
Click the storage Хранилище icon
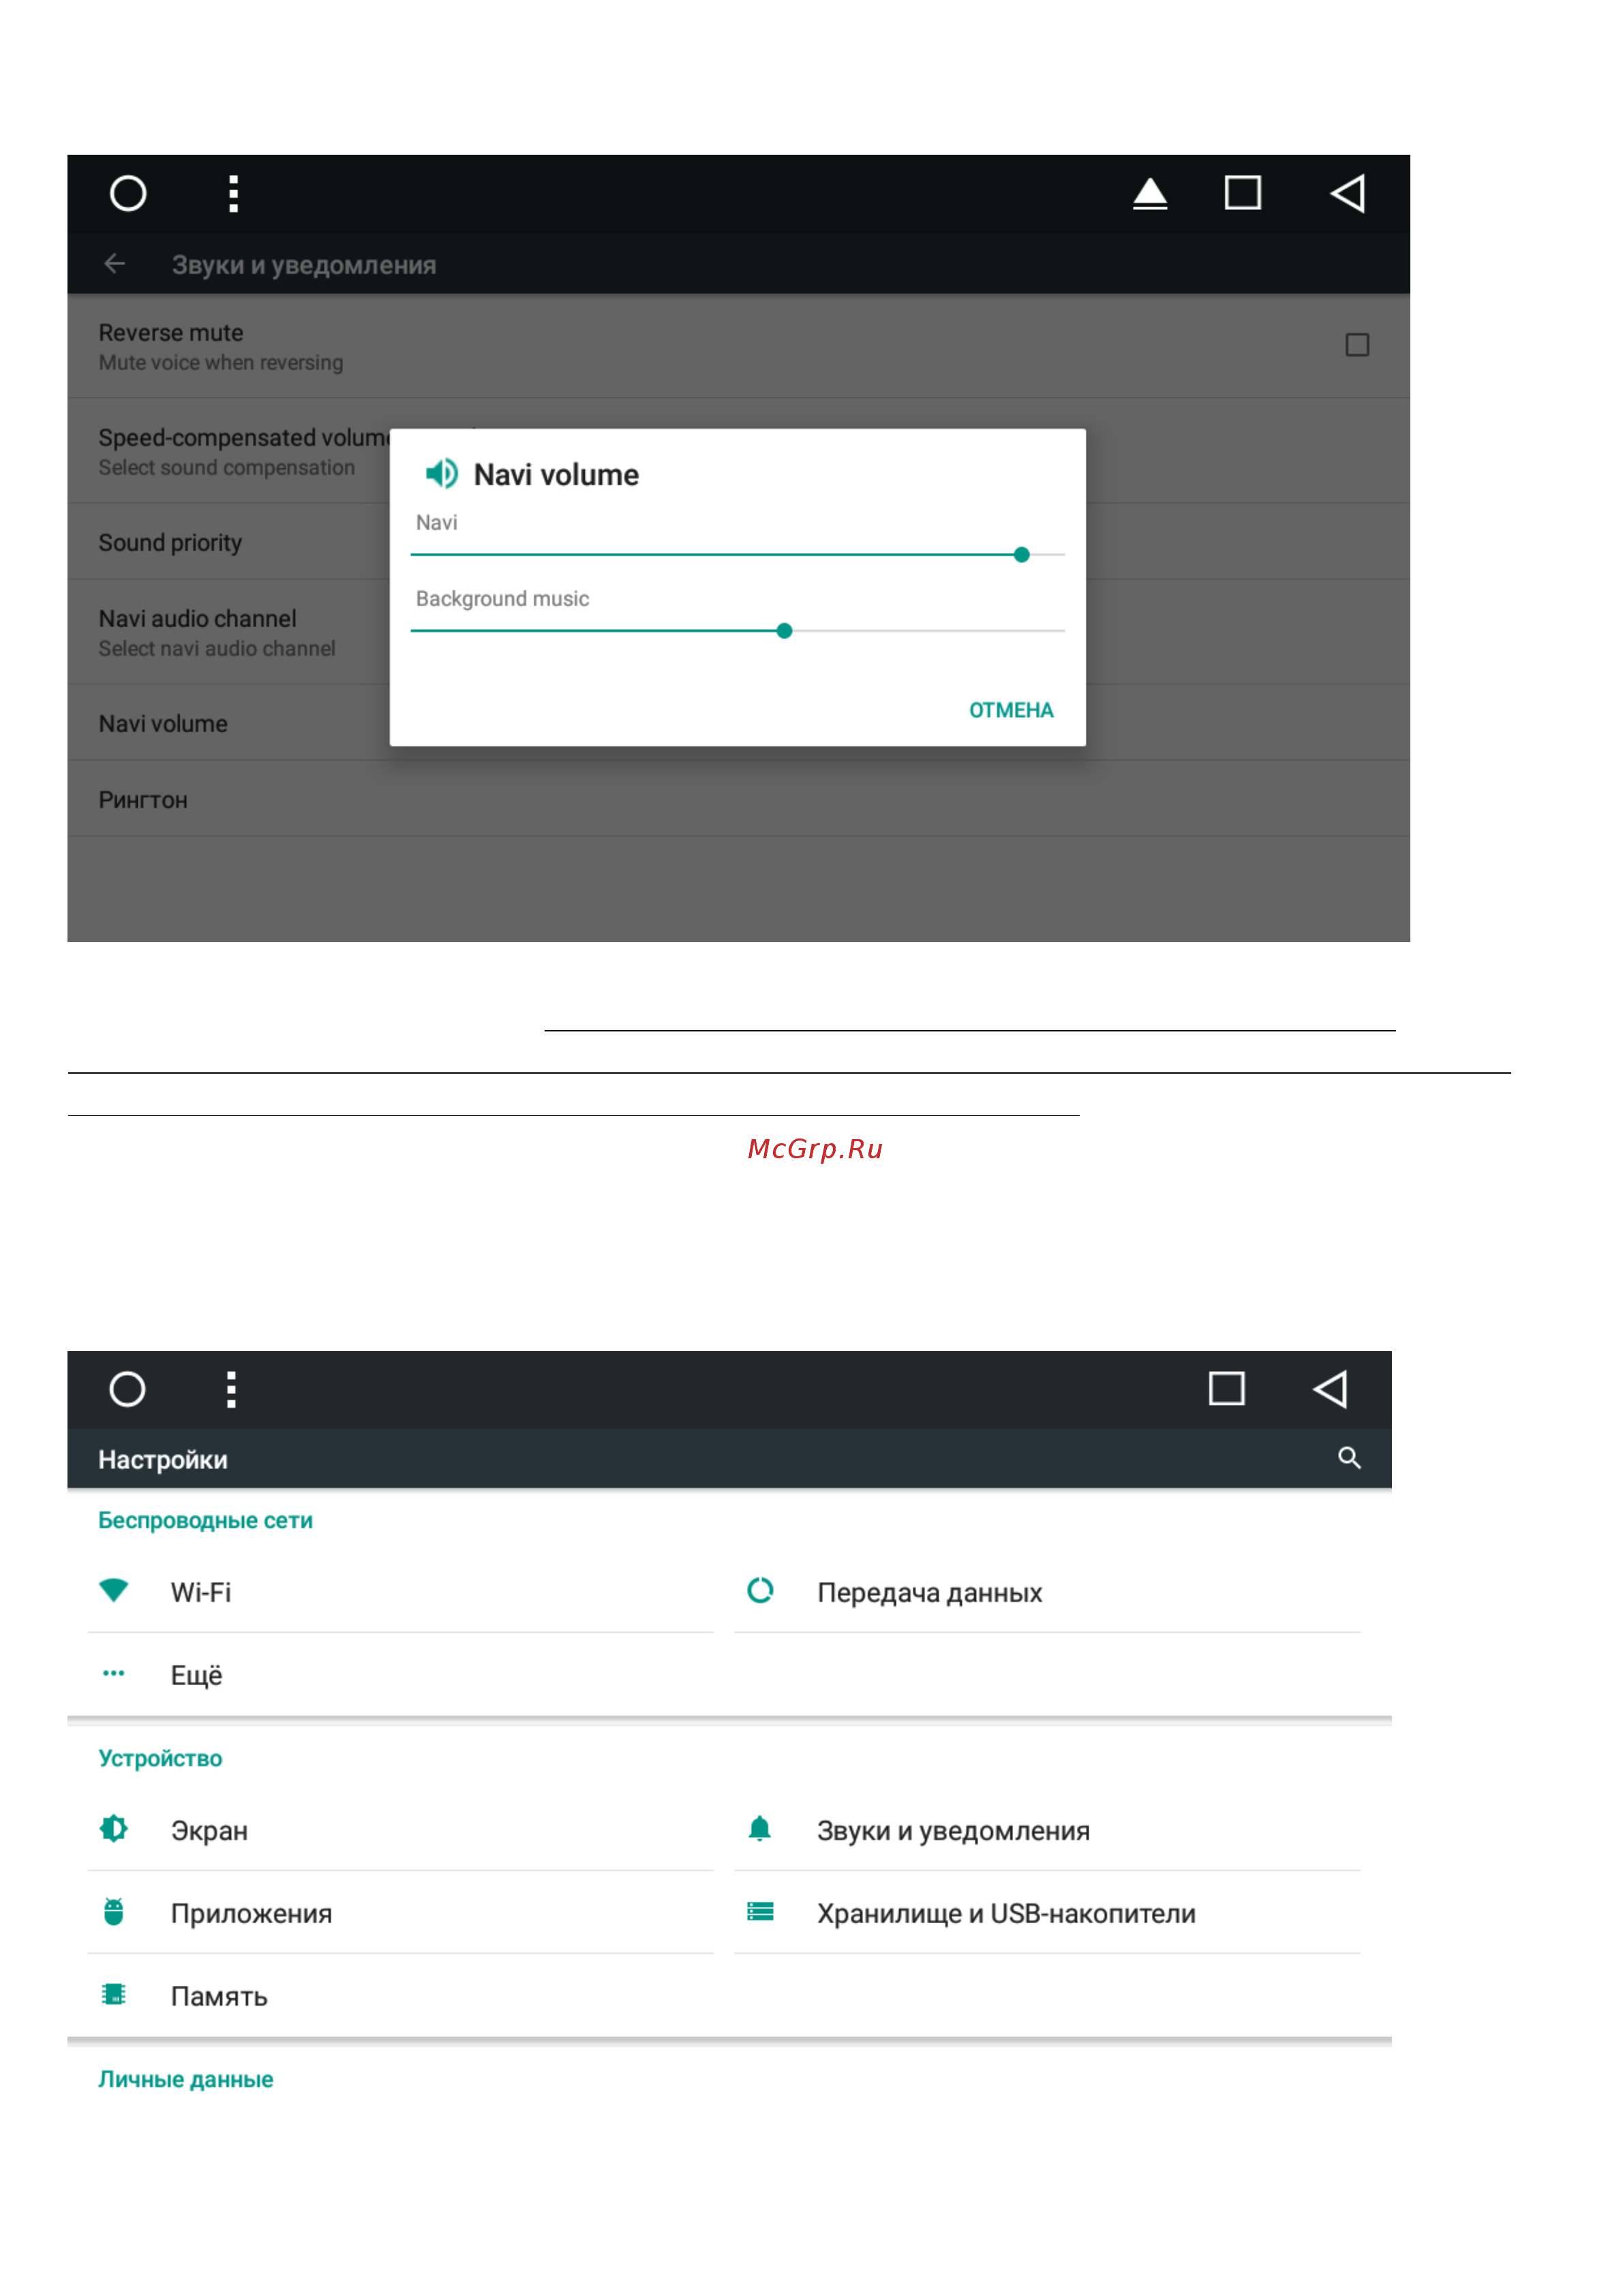pos(760,1912)
